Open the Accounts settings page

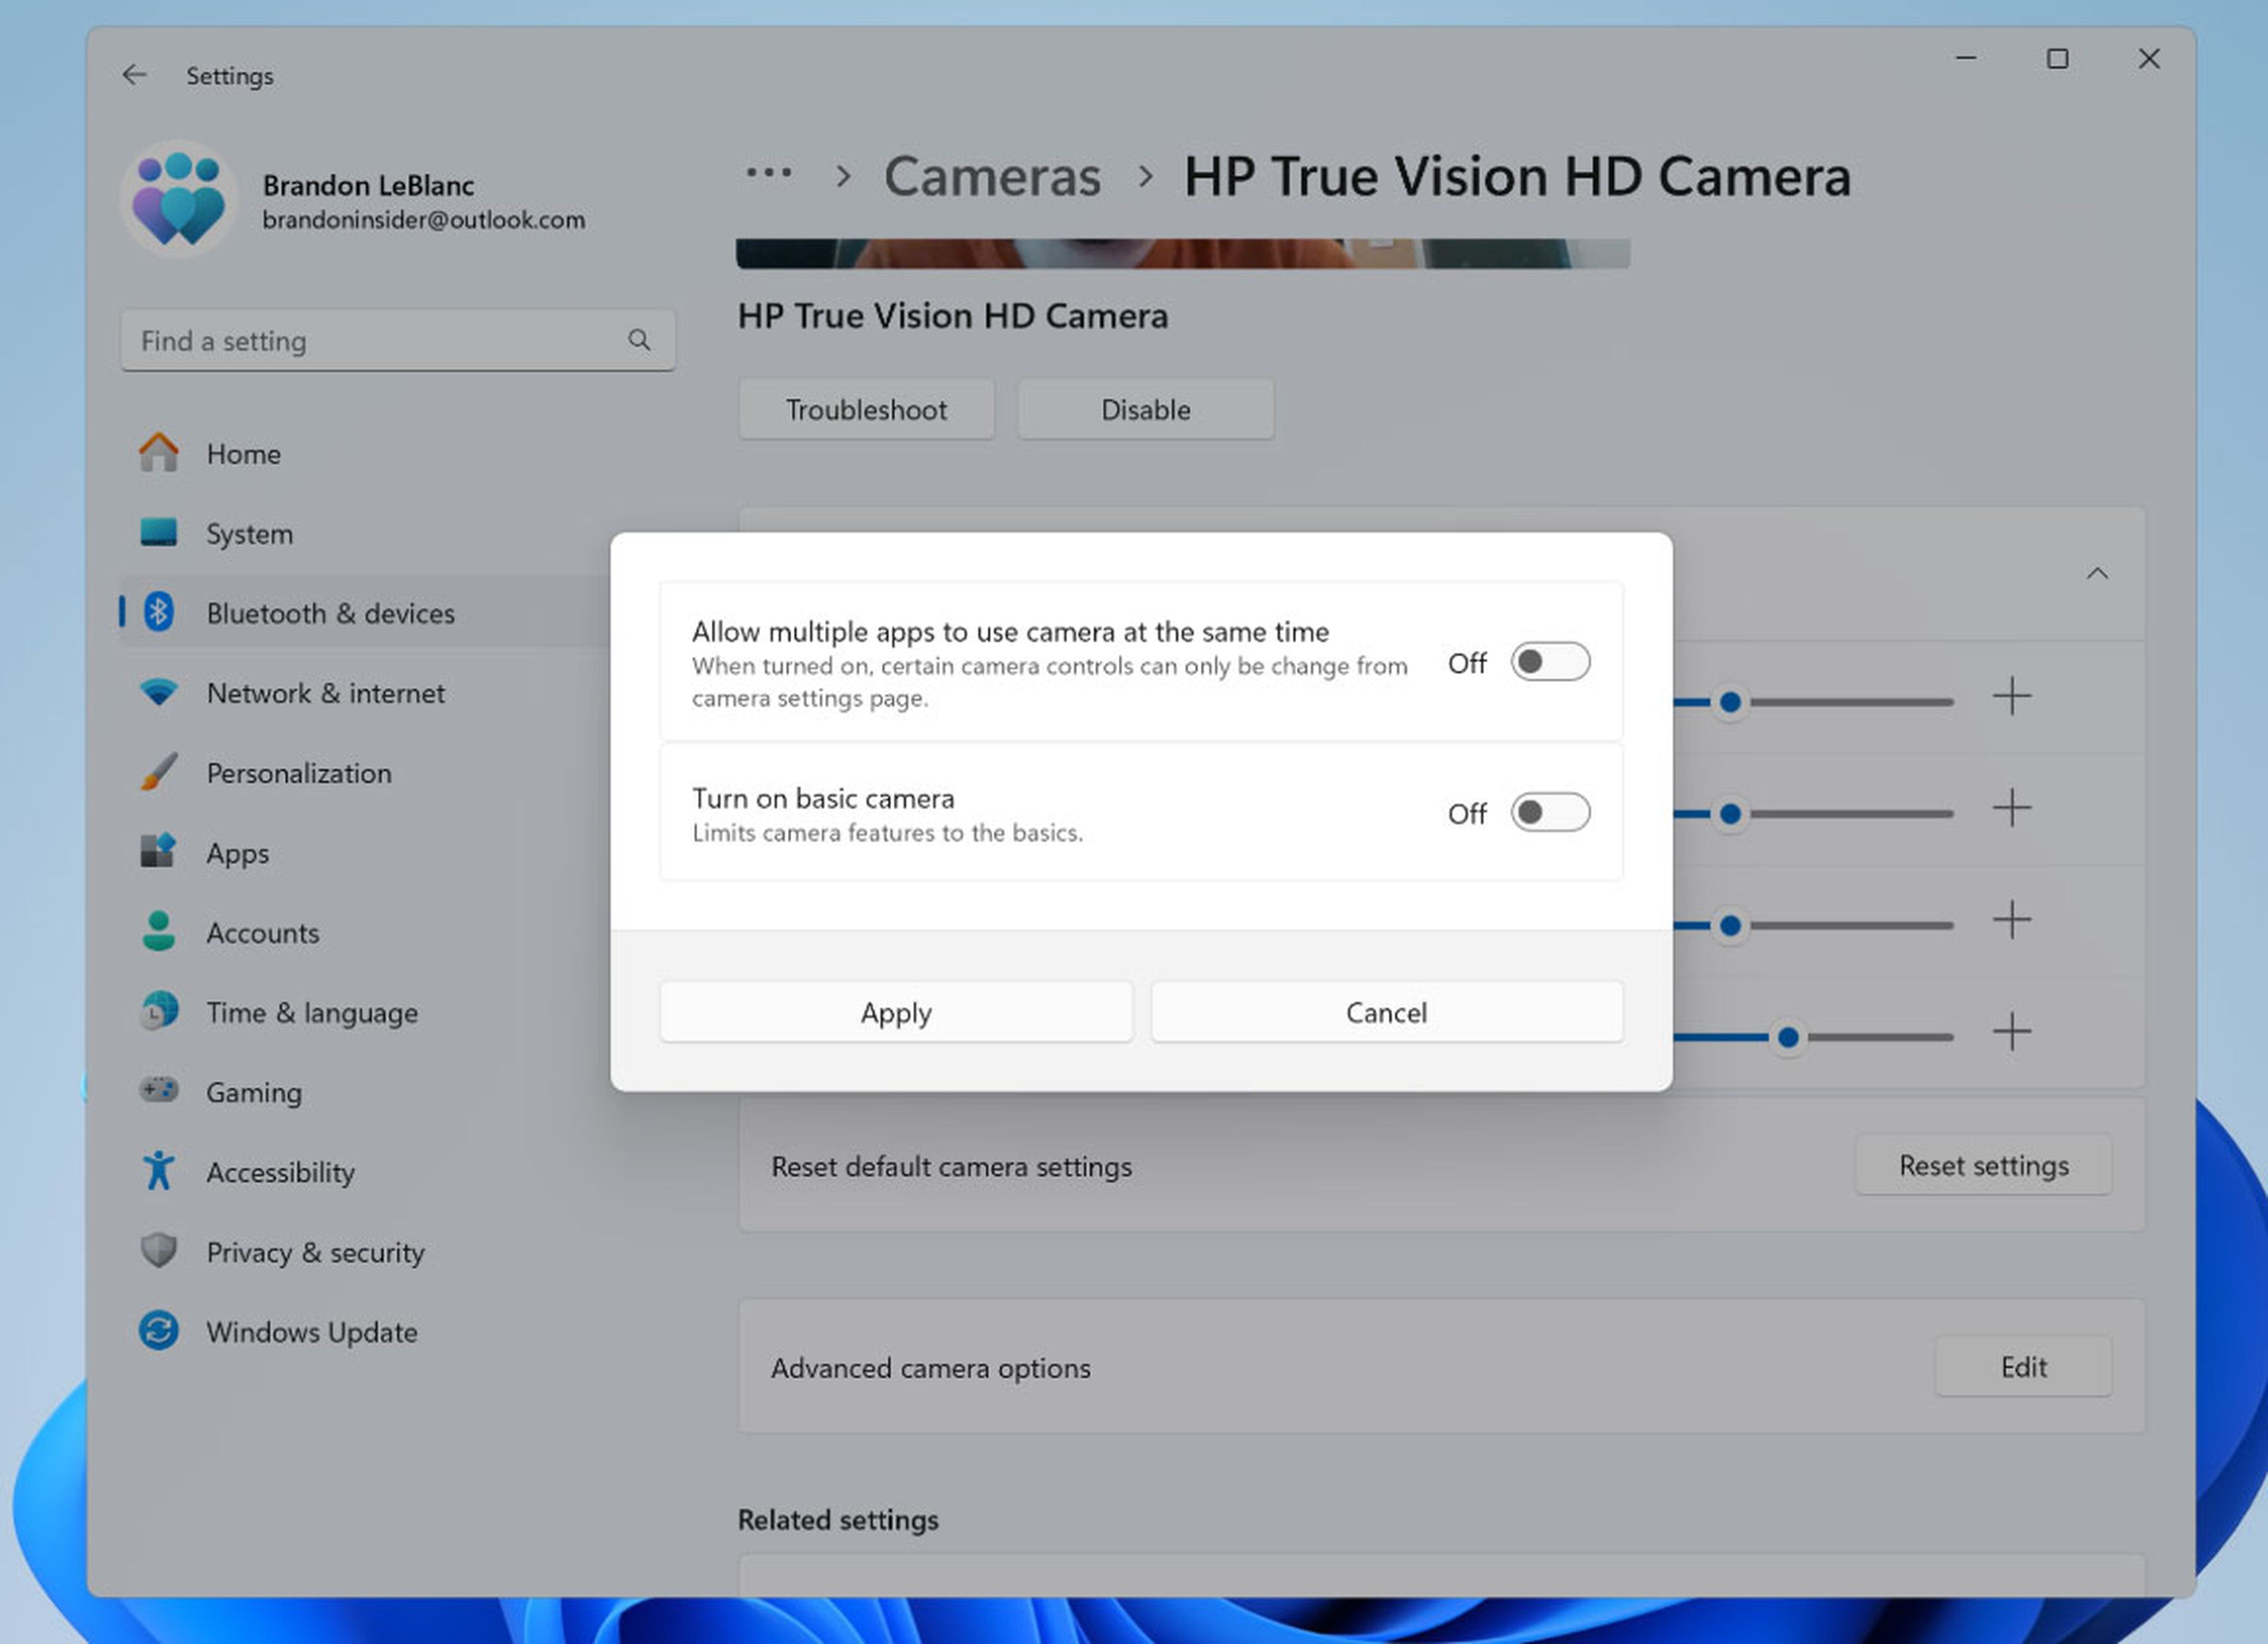pos(262,932)
